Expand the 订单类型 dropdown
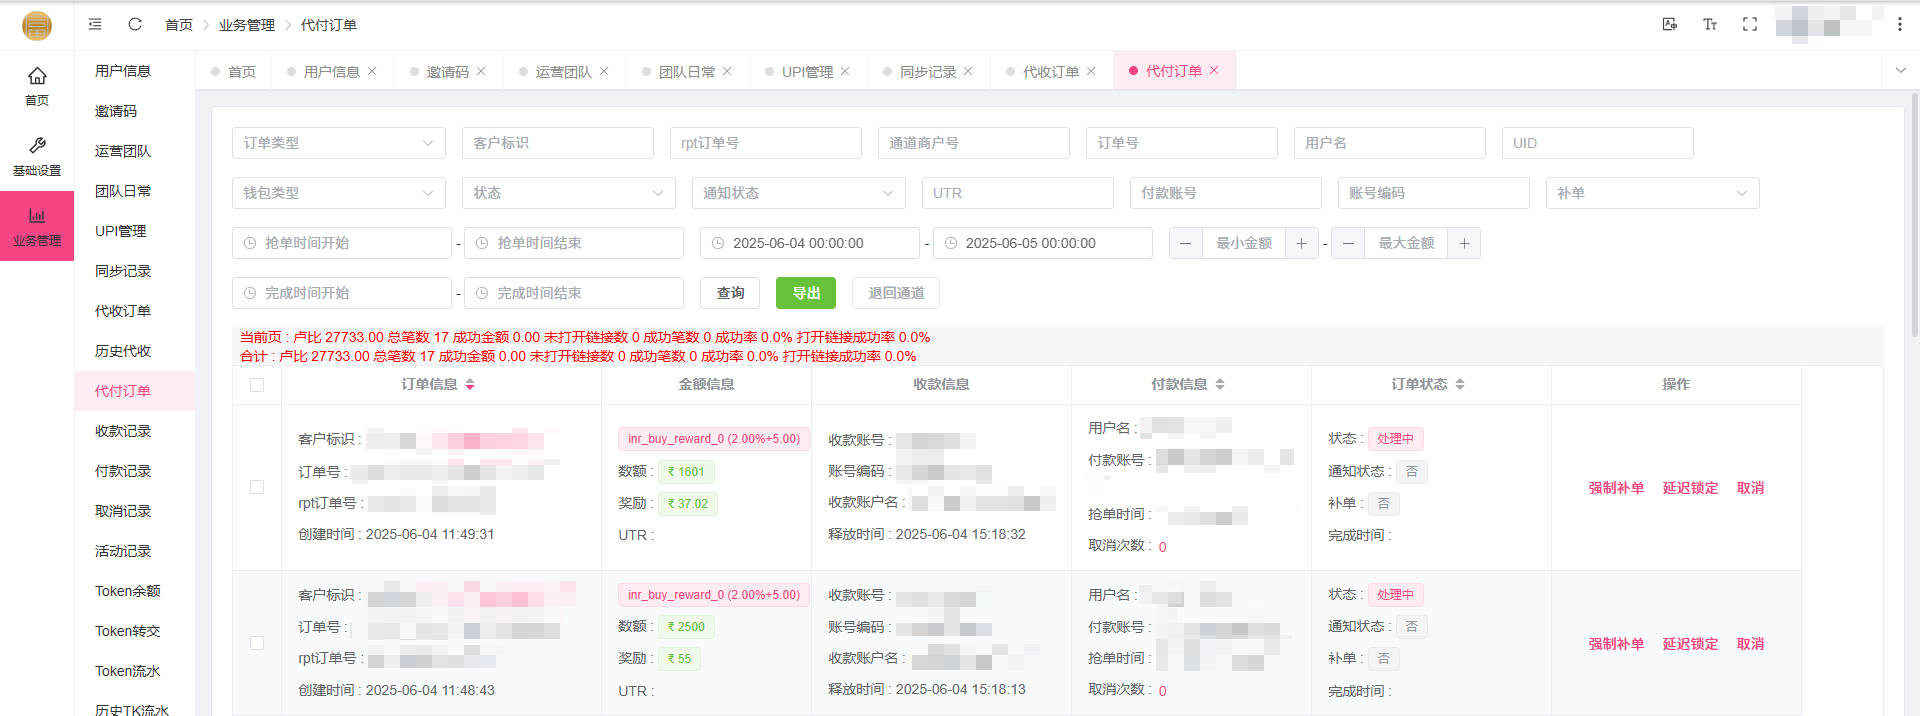The height and width of the screenshot is (716, 1920). (338, 143)
